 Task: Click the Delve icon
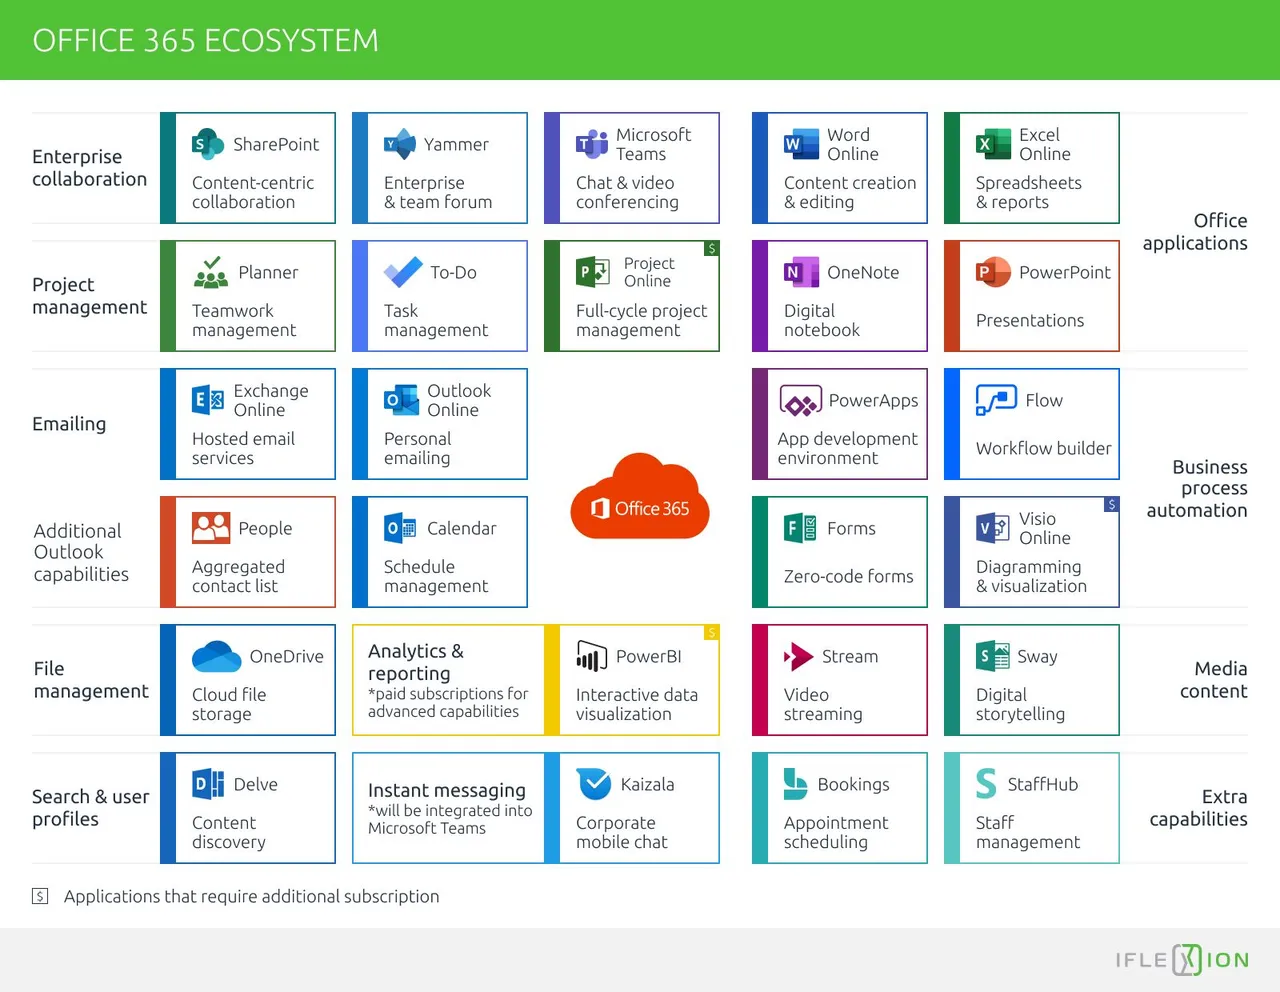208,784
